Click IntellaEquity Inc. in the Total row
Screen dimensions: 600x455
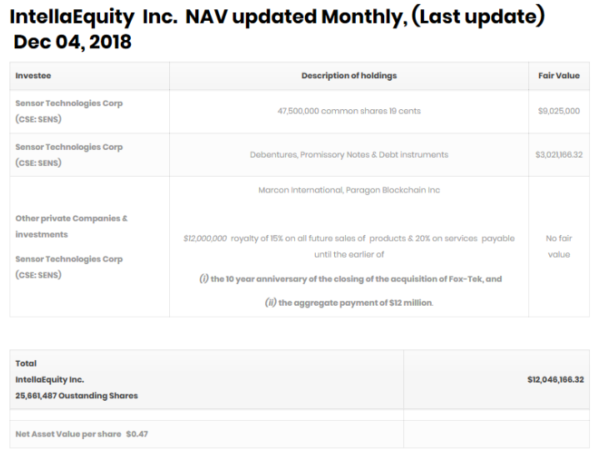point(50,380)
